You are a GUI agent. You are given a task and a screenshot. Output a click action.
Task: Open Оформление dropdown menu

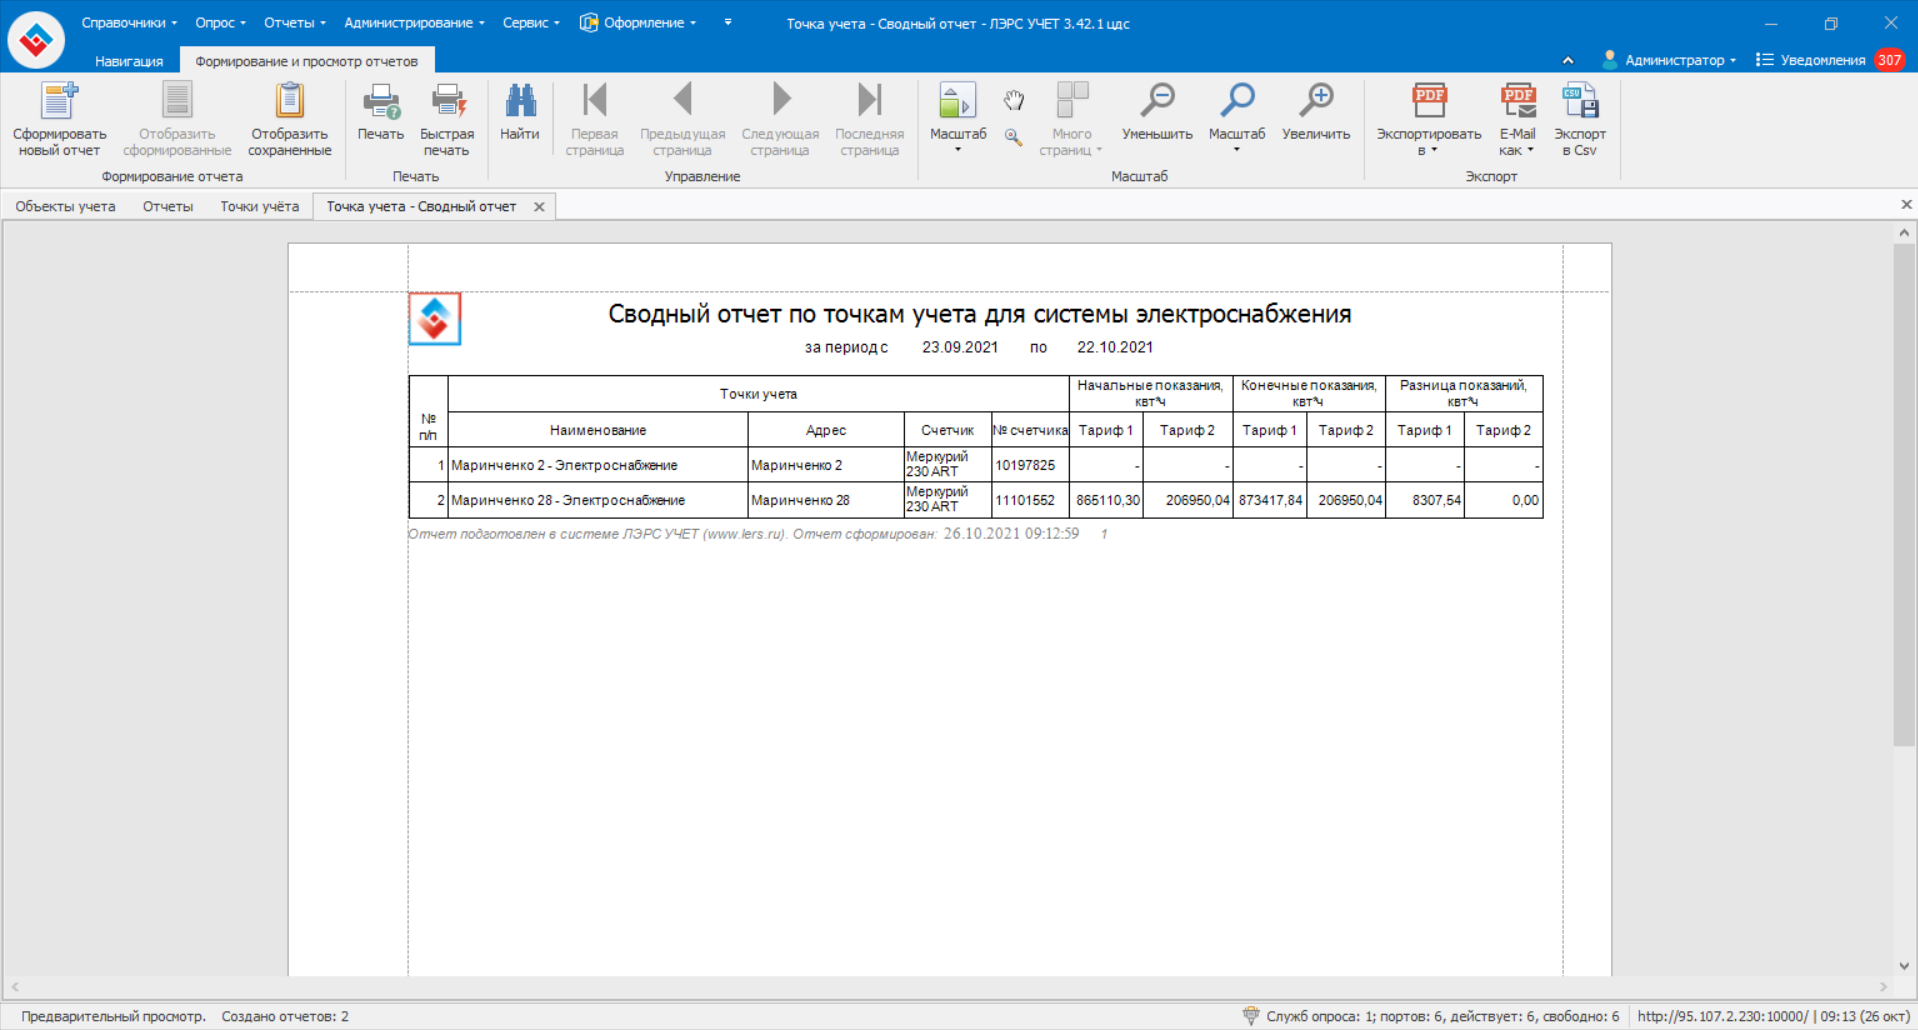pos(638,22)
